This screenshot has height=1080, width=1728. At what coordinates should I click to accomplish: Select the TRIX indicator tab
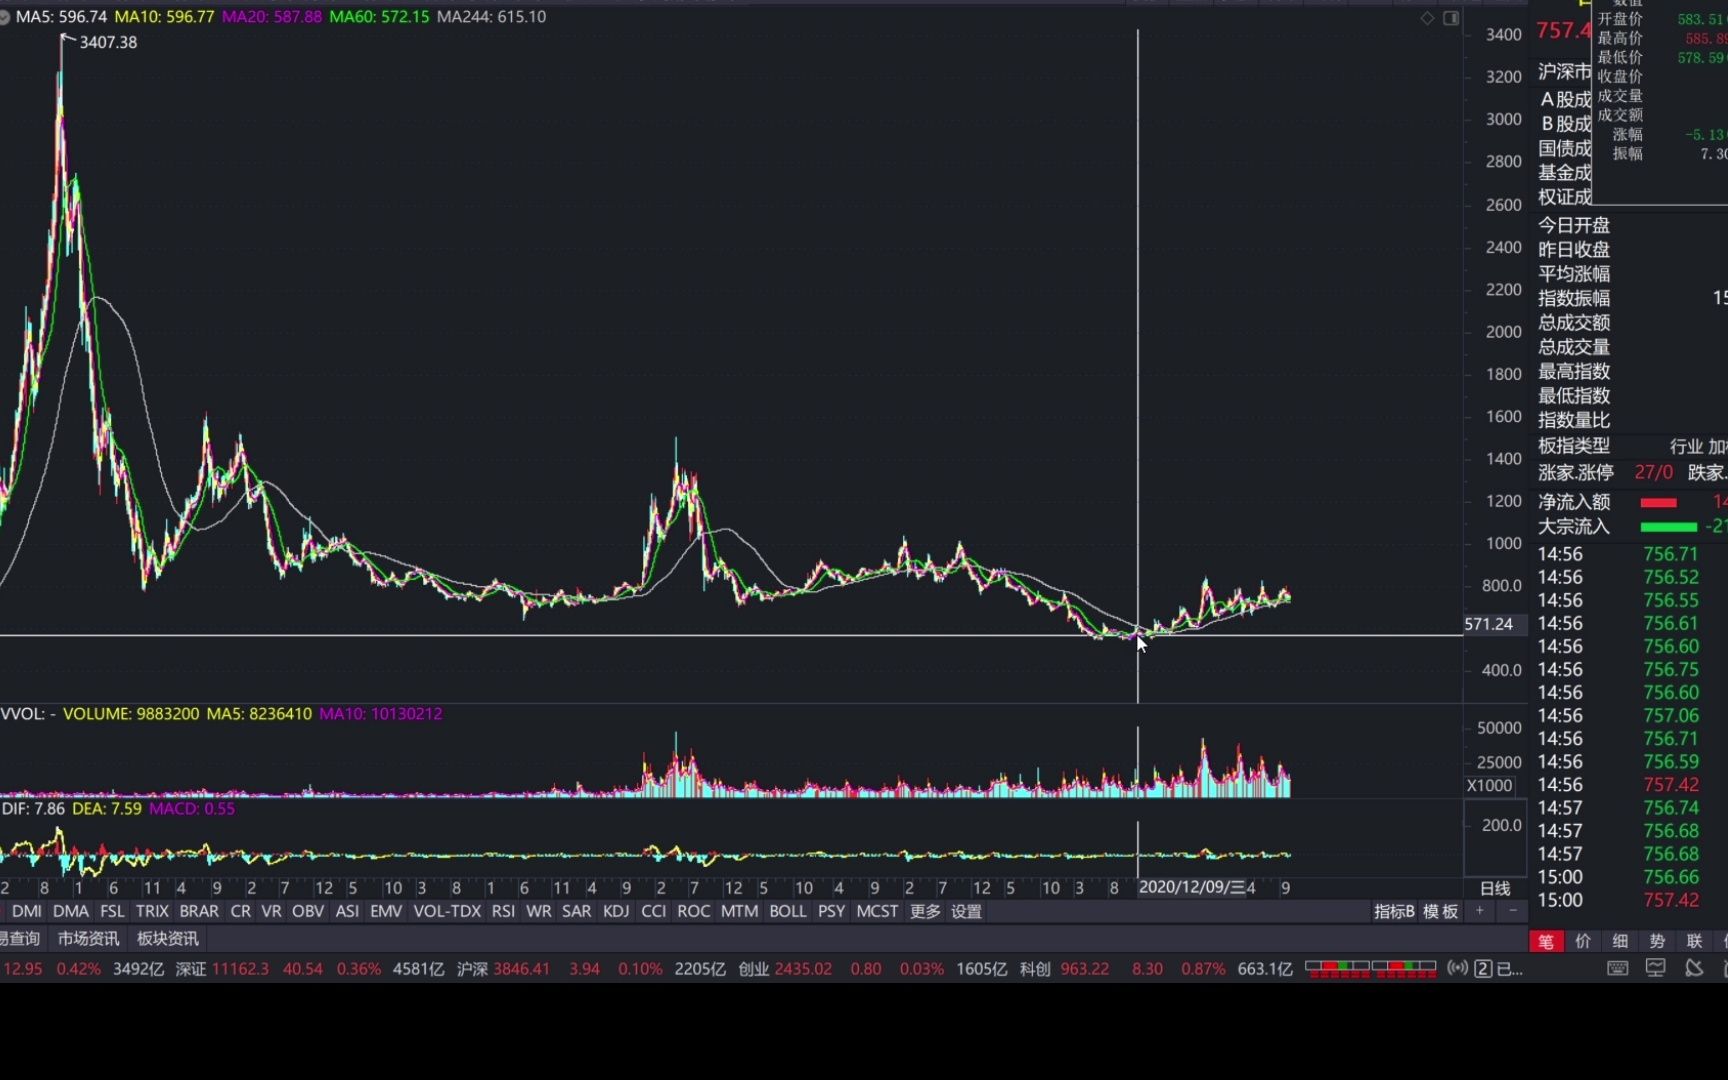[x=152, y=911]
